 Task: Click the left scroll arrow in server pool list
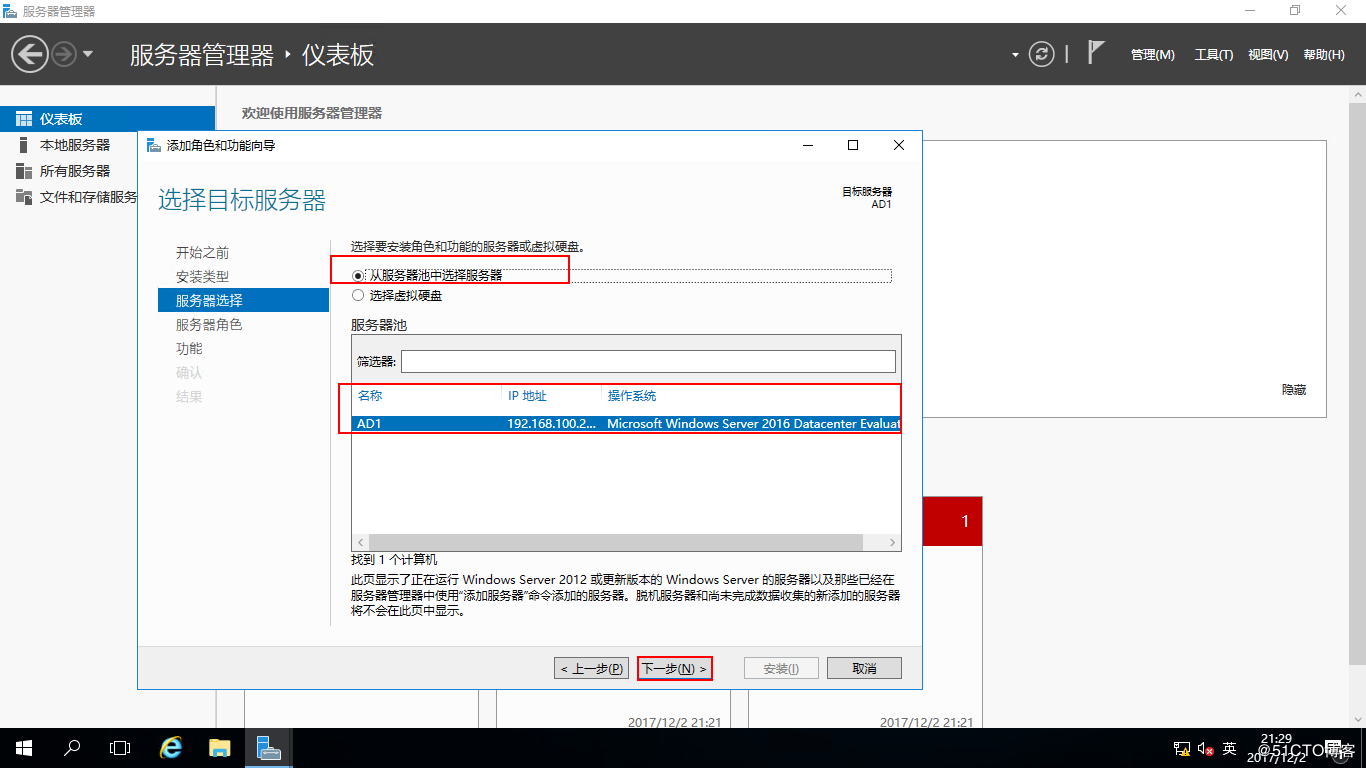[359, 542]
